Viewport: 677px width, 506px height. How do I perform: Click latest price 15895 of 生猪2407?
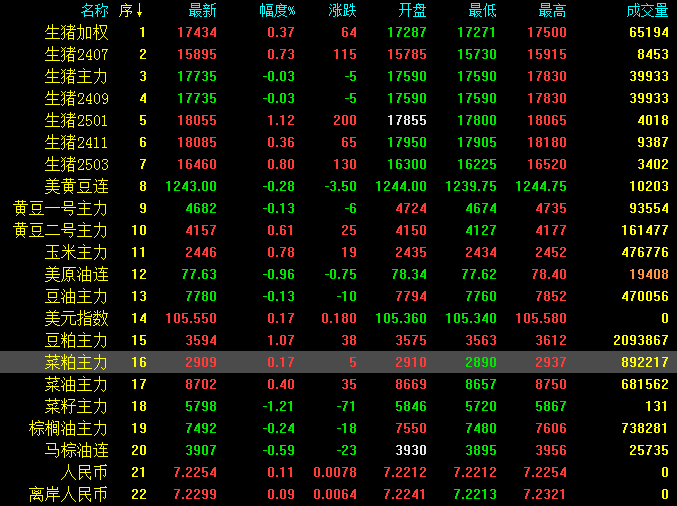click(x=197, y=54)
